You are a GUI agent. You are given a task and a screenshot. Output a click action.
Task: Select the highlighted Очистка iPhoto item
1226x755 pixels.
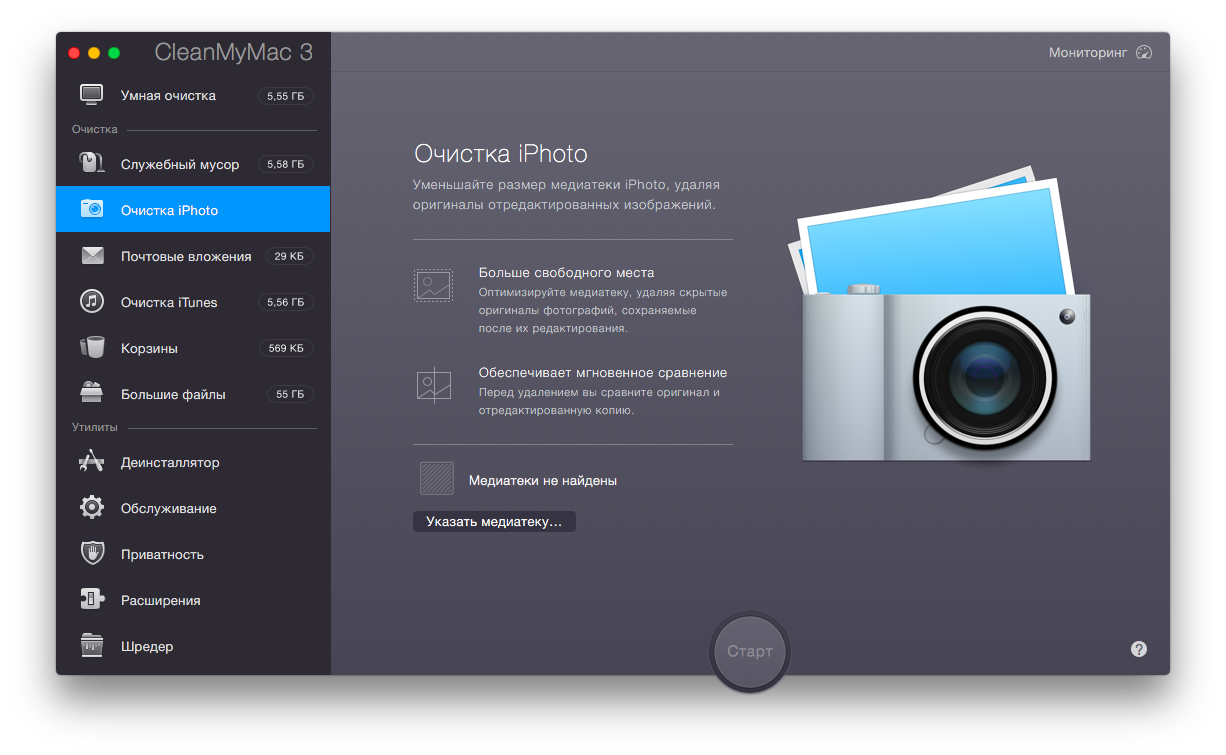pos(169,210)
